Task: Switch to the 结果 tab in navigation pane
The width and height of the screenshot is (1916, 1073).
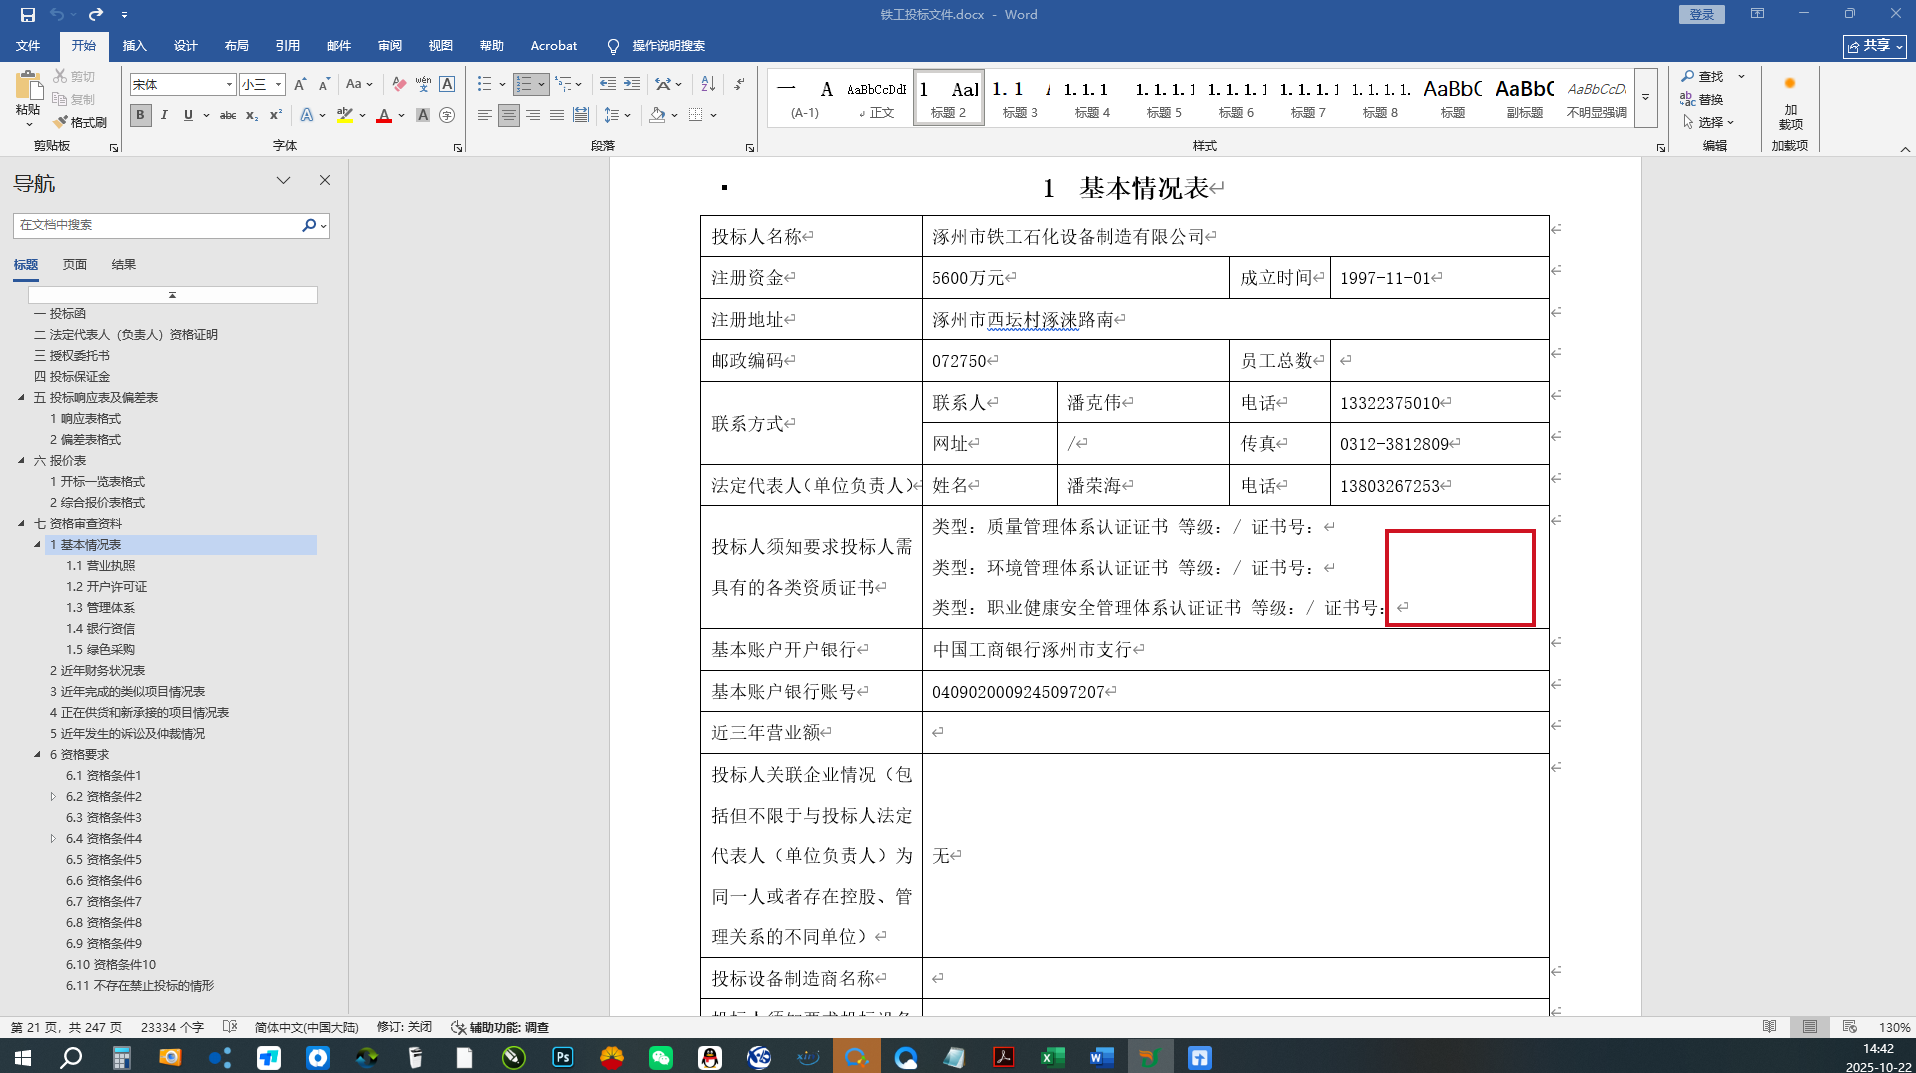Action: (x=124, y=265)
